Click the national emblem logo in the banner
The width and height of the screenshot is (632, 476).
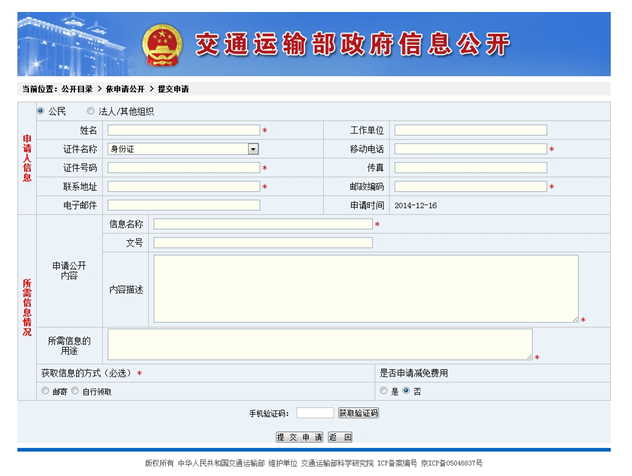tap(162, 45)
